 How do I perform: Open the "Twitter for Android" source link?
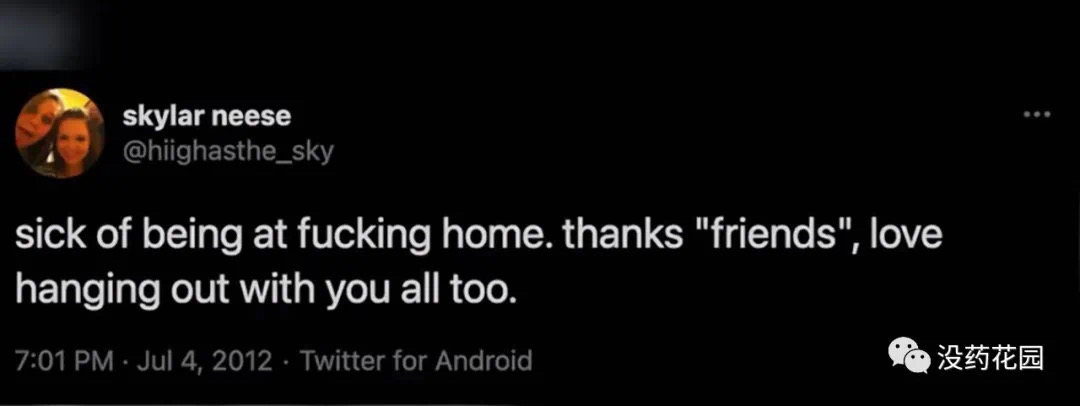[x=416, y=360]
